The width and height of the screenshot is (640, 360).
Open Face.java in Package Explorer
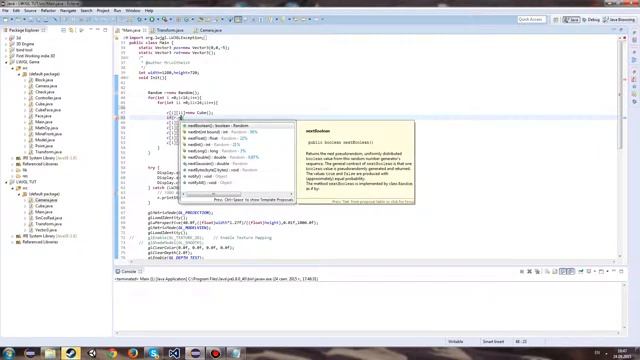point(43,116)
